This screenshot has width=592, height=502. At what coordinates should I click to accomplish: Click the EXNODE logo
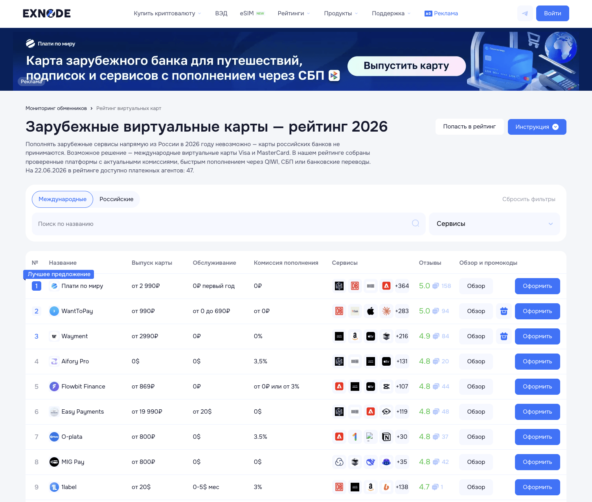coord(46,14)
